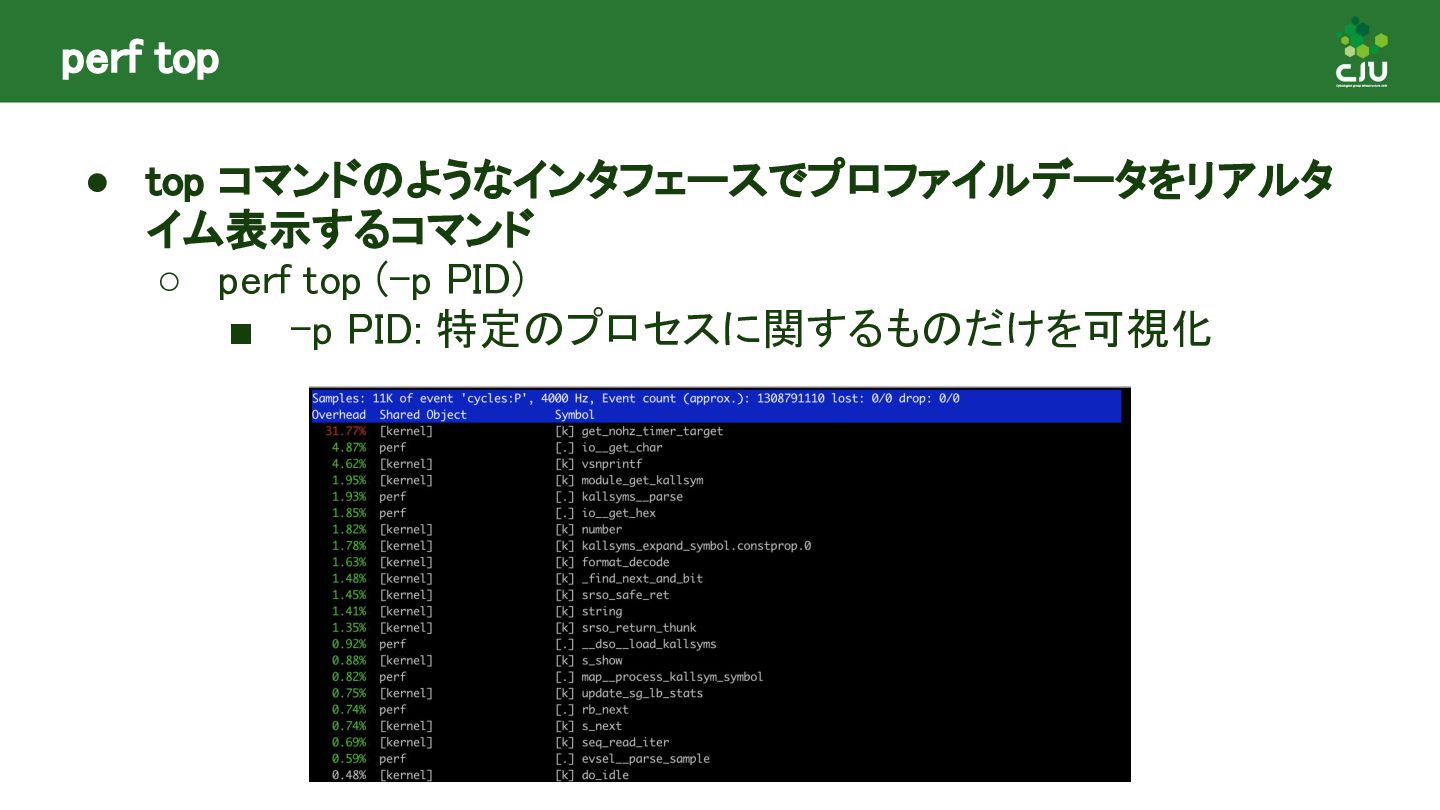Click the srso_safe_ret symbol
This screenshot has height=810, width=1440.
(625, 595)
